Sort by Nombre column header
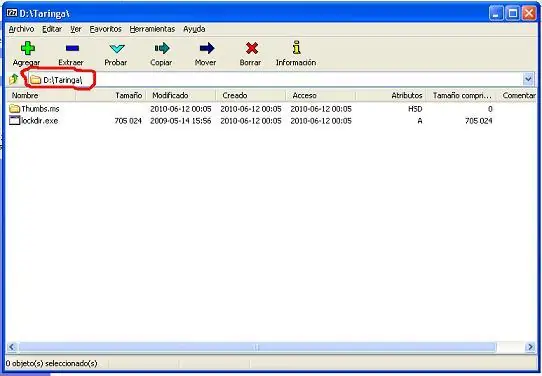Image resolution: width=542 pixels, height=376 pixels. pyautogui.click(x=41, y=95)
